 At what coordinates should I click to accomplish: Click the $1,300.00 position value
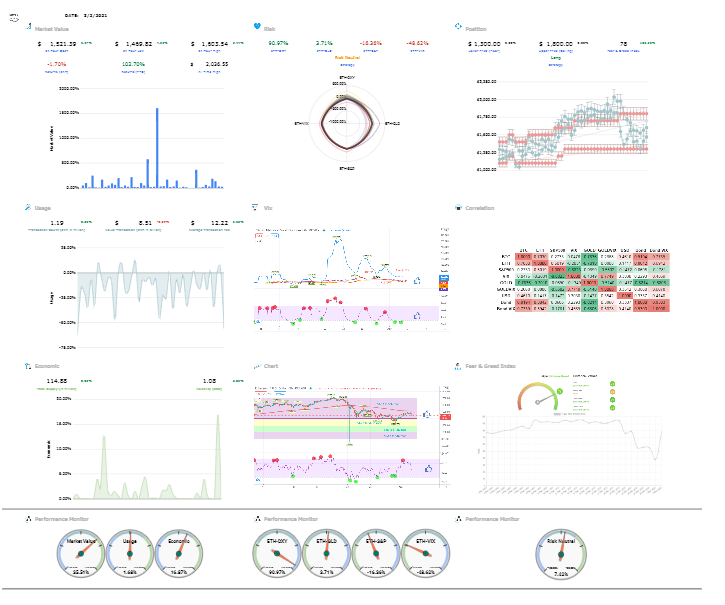[484, 43]
